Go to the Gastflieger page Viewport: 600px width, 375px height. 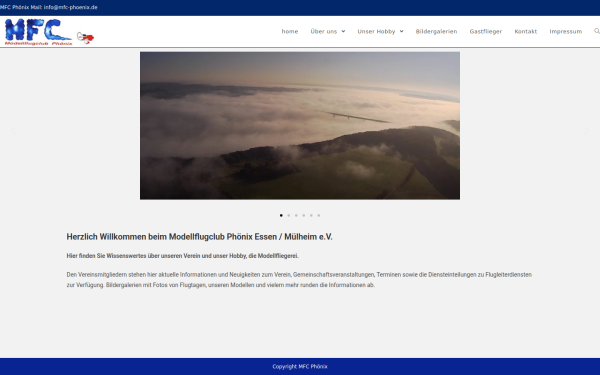pos(486,31)
